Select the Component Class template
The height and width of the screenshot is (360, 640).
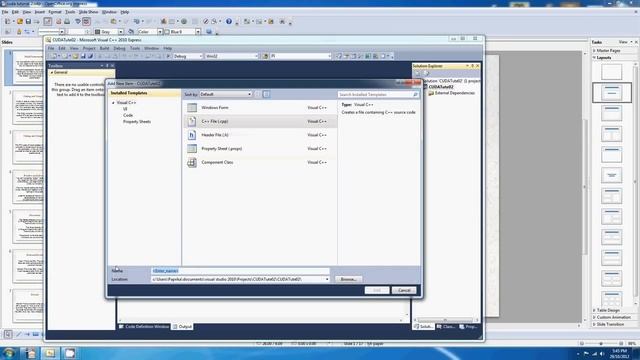click(260, 162)
